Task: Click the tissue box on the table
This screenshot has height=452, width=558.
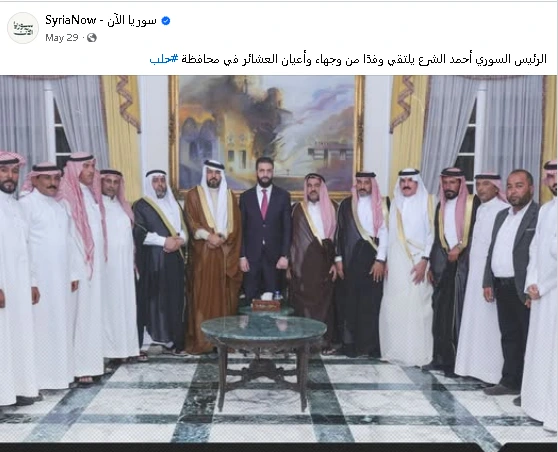Action: point(263,304)
